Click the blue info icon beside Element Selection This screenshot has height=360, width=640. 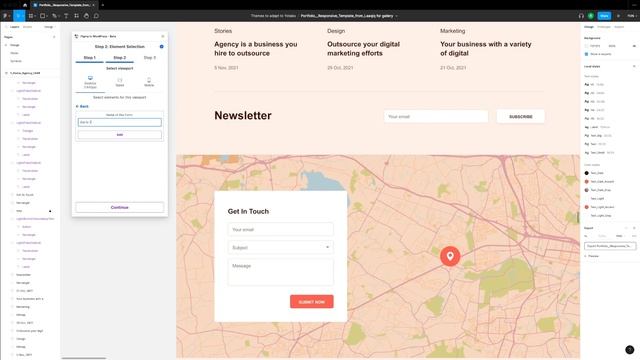(162, 47)
